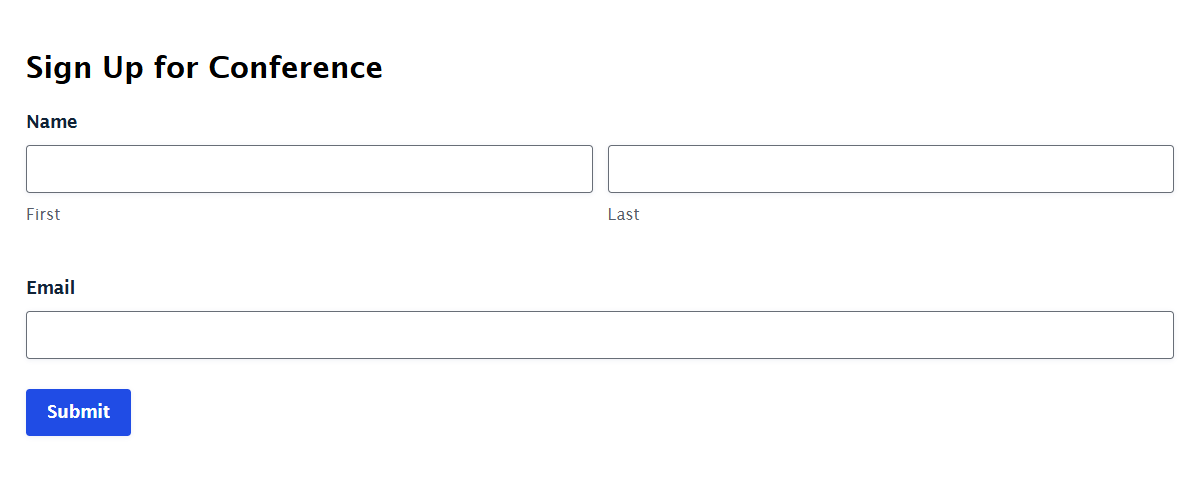Viewport: 1200px width, 480px height.
Task: Send the form with the Submit button
Action: click(78, 412)
